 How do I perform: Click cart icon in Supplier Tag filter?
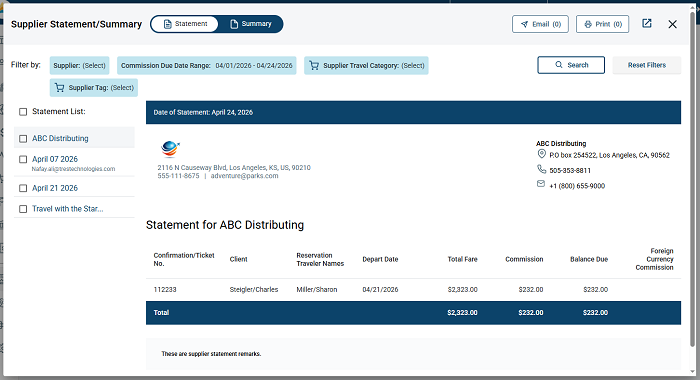(59, 88)
